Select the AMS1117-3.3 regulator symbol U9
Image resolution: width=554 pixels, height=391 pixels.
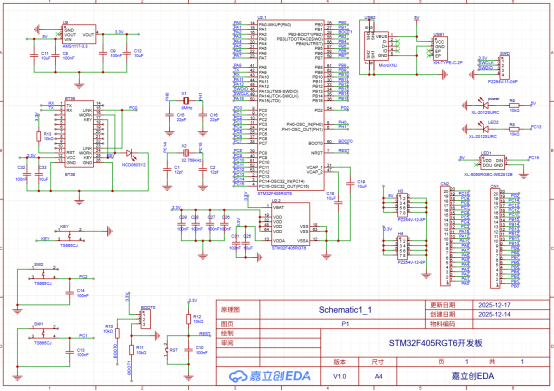point(79,34)
